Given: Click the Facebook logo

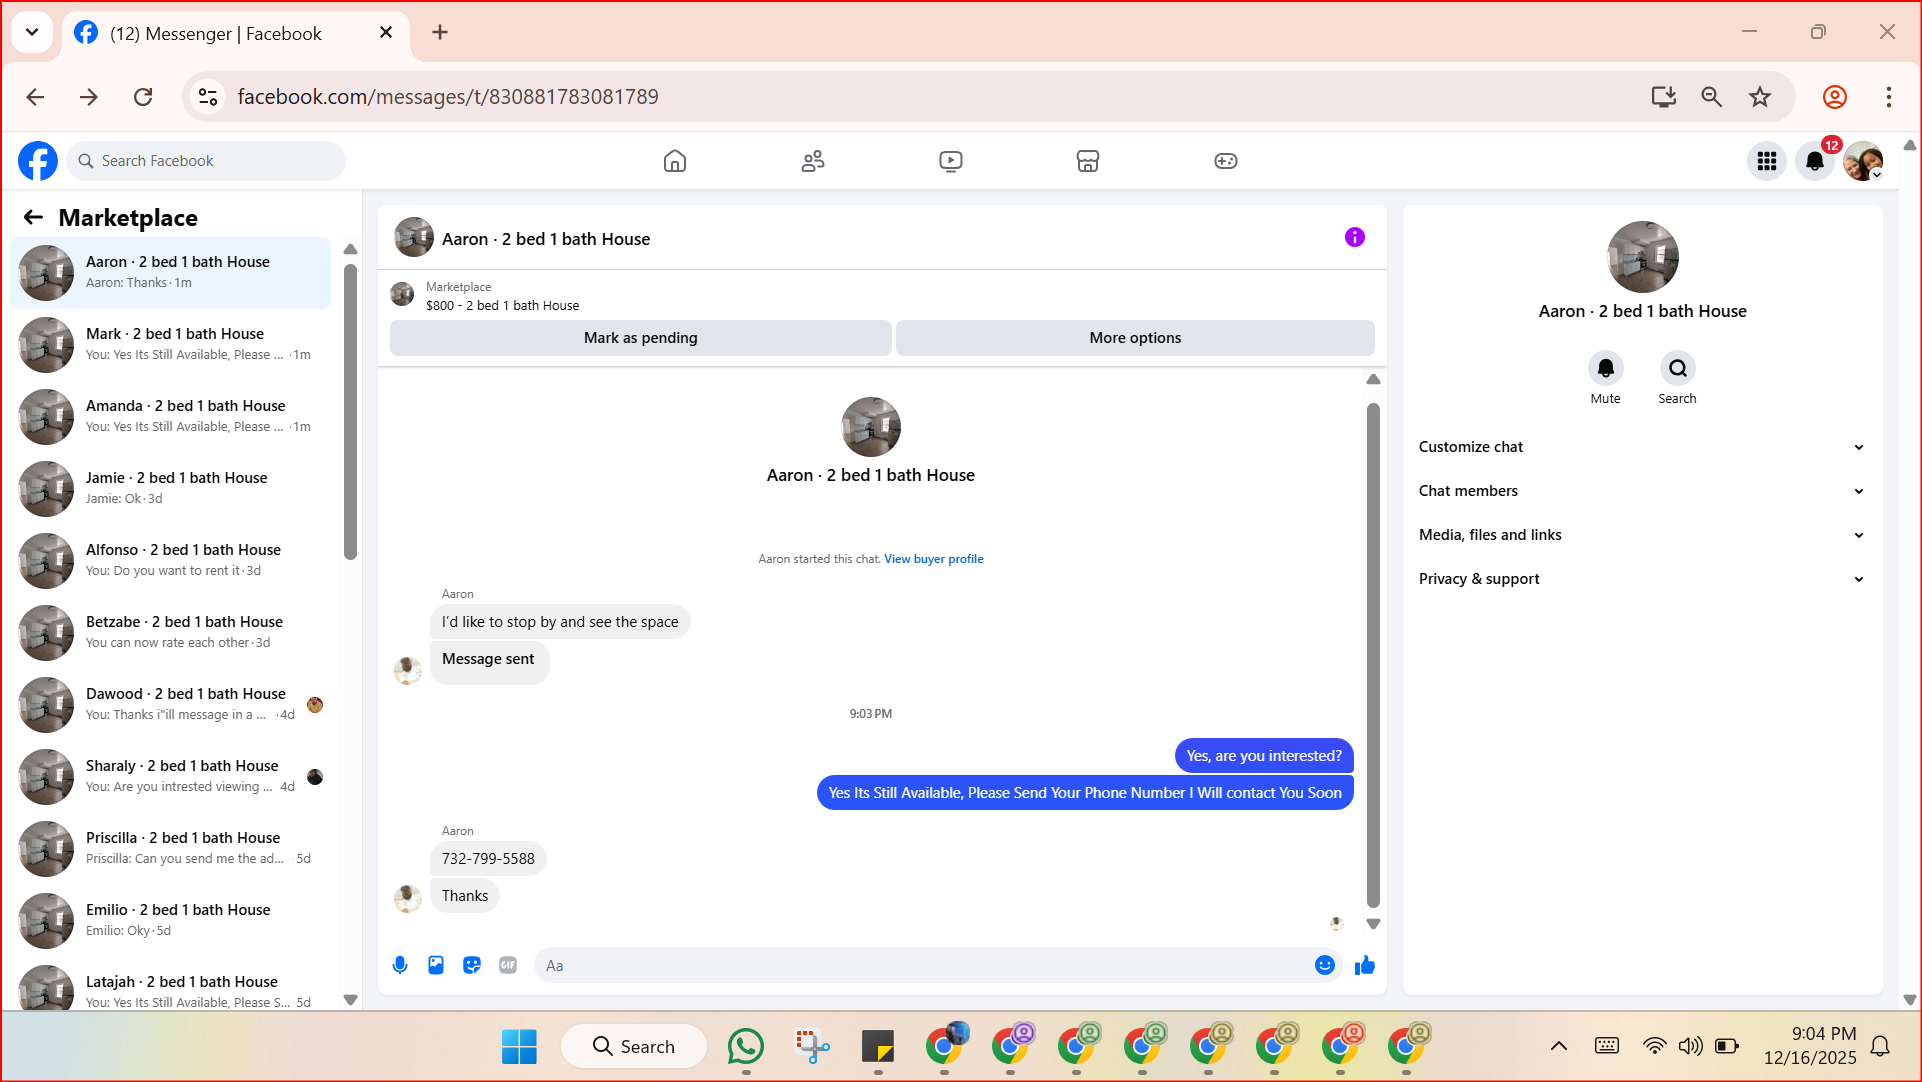Looking at the screenshot, I should click(38, 161).
